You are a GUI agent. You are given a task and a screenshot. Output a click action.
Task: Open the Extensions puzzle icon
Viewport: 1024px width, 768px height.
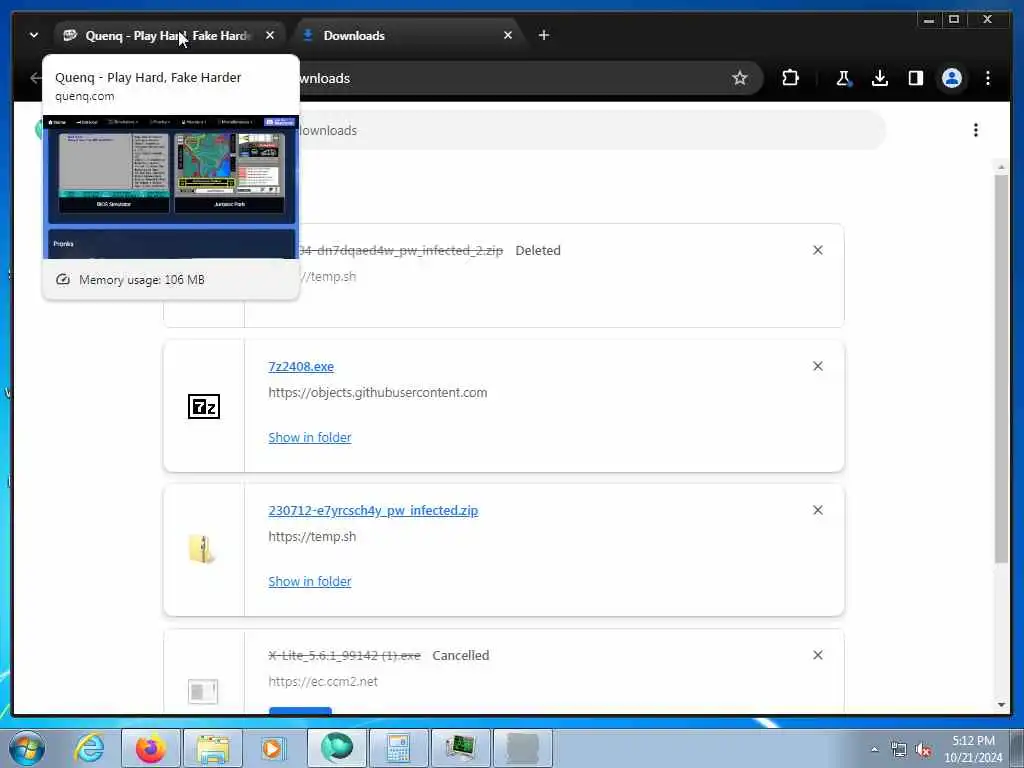pos(790,78)
